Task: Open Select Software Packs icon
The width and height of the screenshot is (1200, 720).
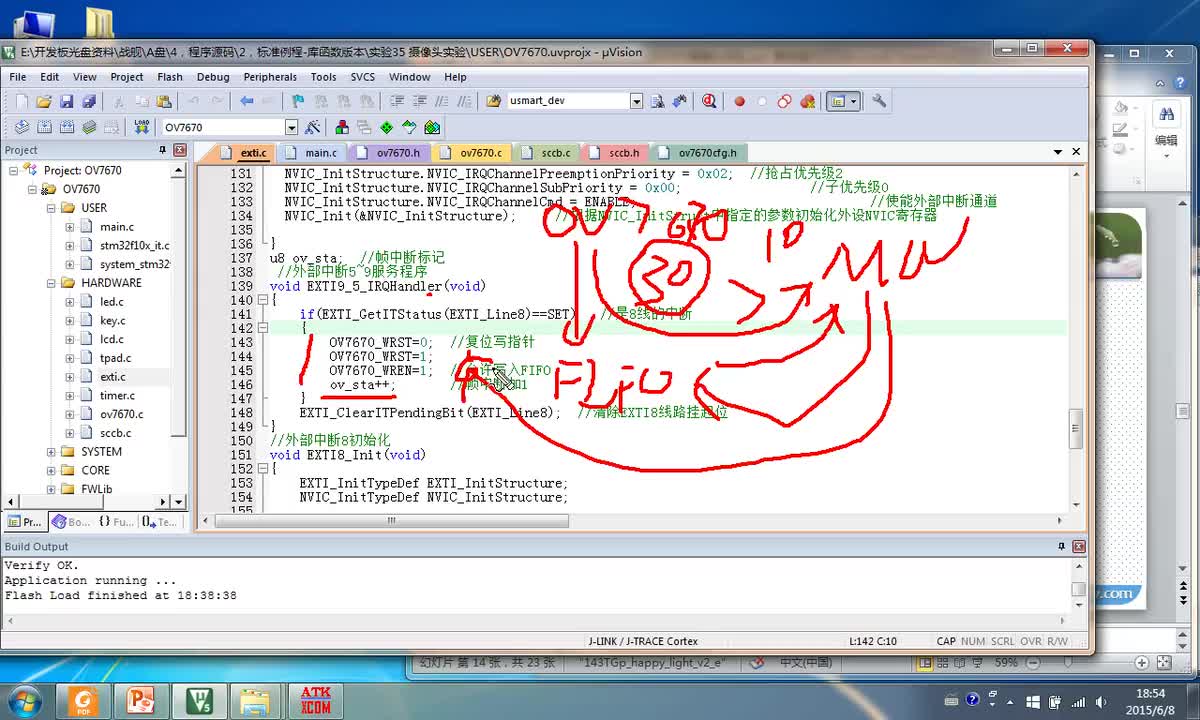Action: pos(409,127)
